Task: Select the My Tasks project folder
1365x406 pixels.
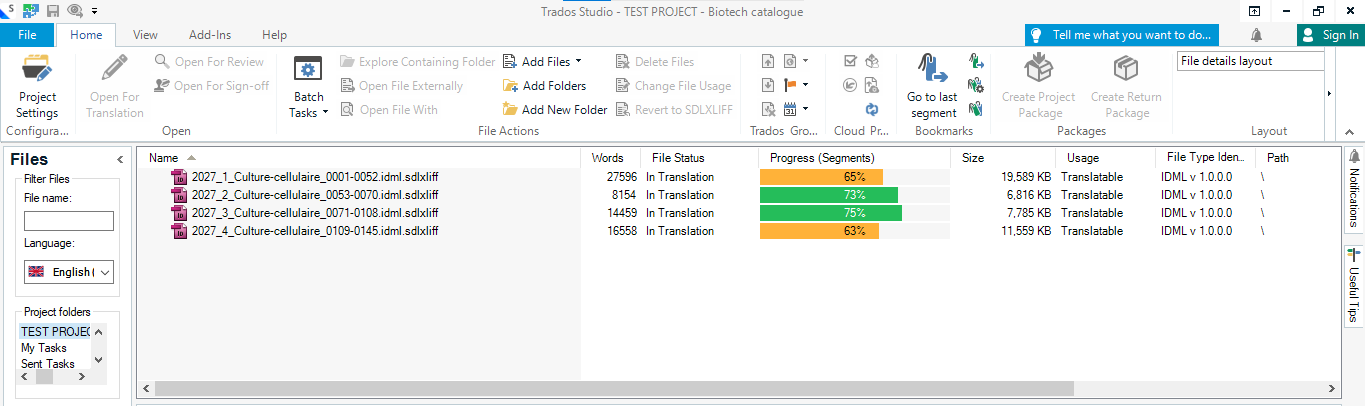Action: click(x=44, y=348)
